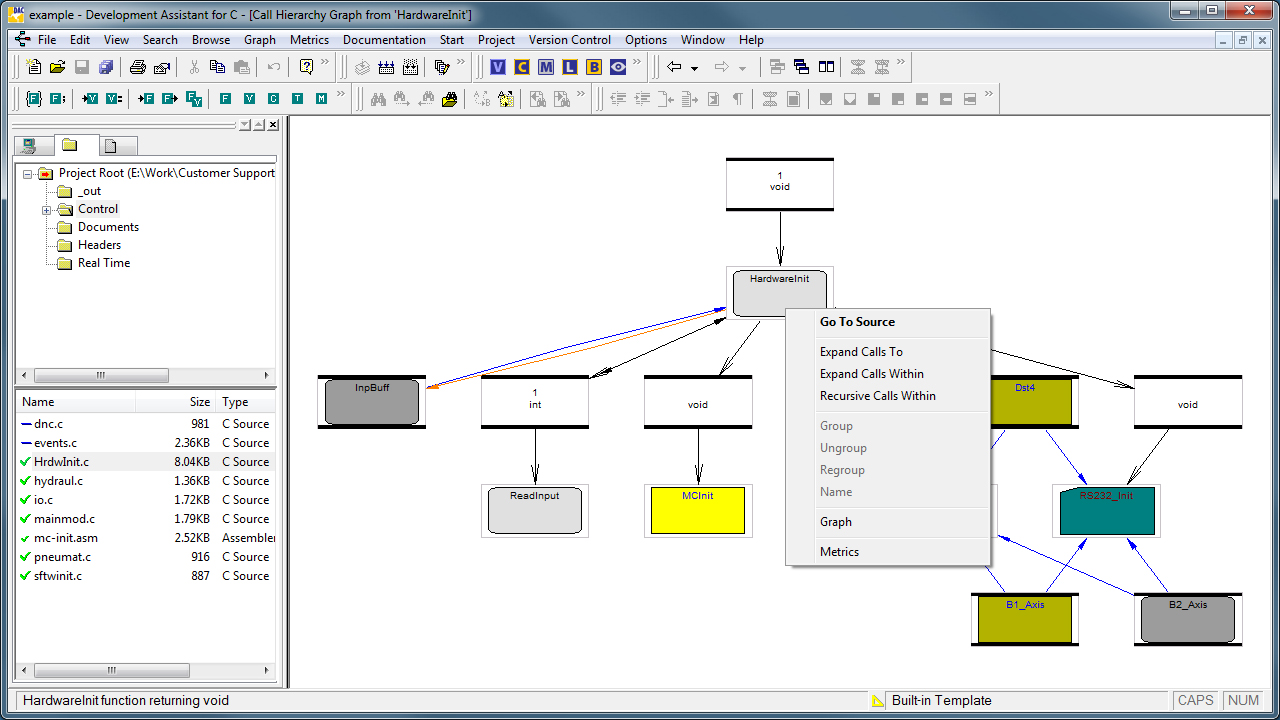The image size is (1280, 720).
Task: Click the blue eye icon in toolbar
Action: click(618, 67)
